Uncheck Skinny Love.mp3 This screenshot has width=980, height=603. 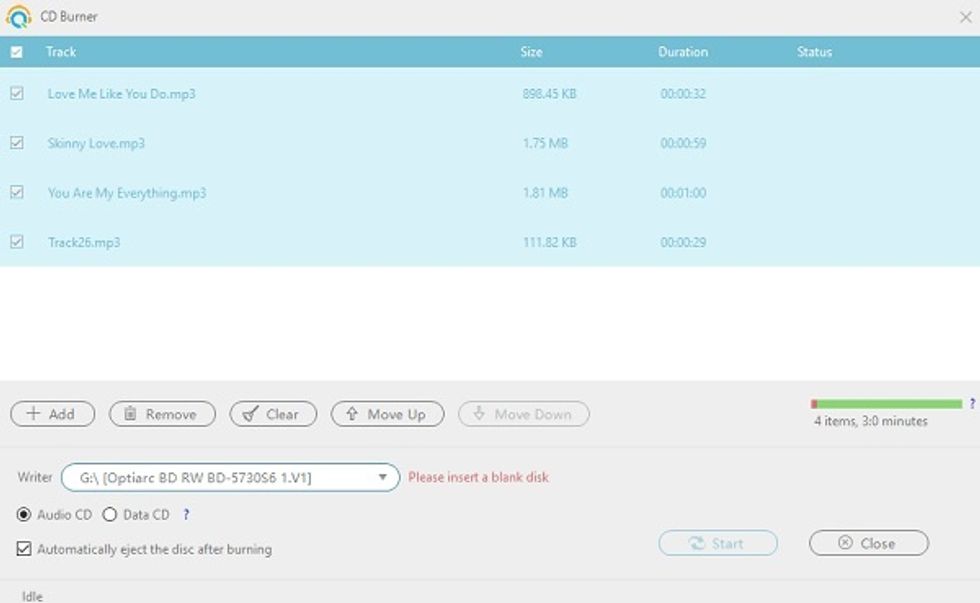coord(17,143)
